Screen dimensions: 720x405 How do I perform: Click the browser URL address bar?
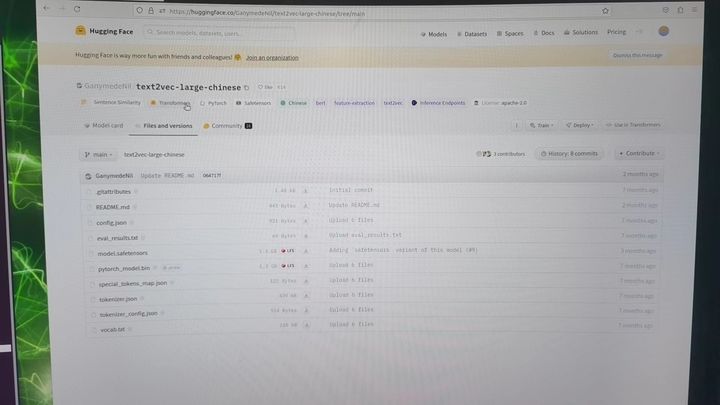click(x=372, y=12)
